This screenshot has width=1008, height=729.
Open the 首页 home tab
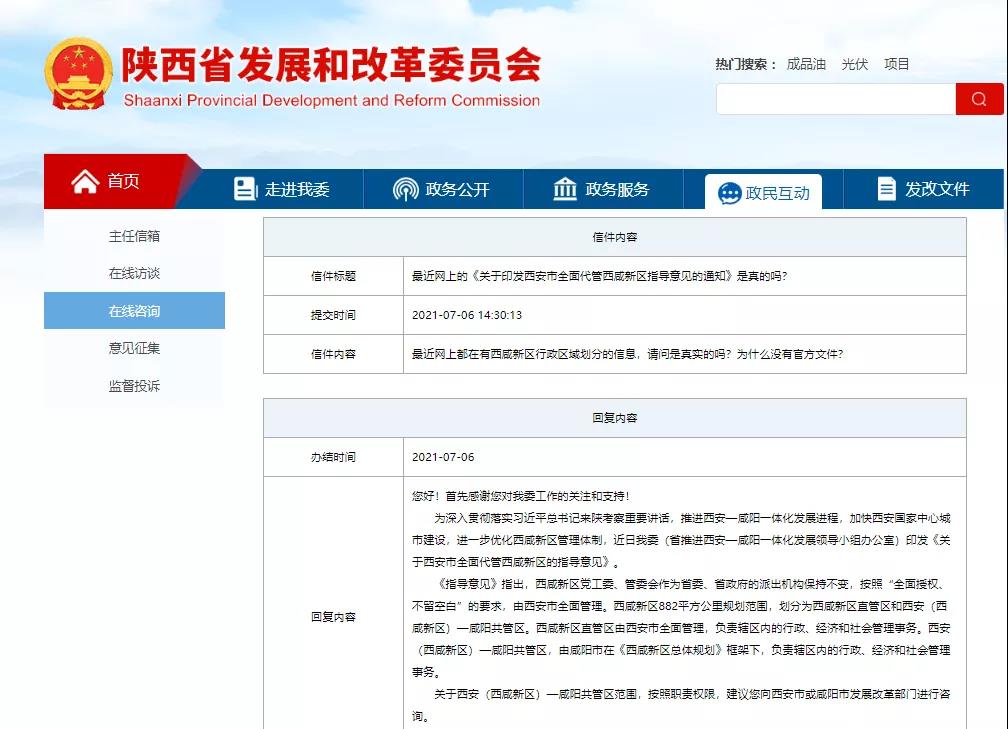[116, 181]
